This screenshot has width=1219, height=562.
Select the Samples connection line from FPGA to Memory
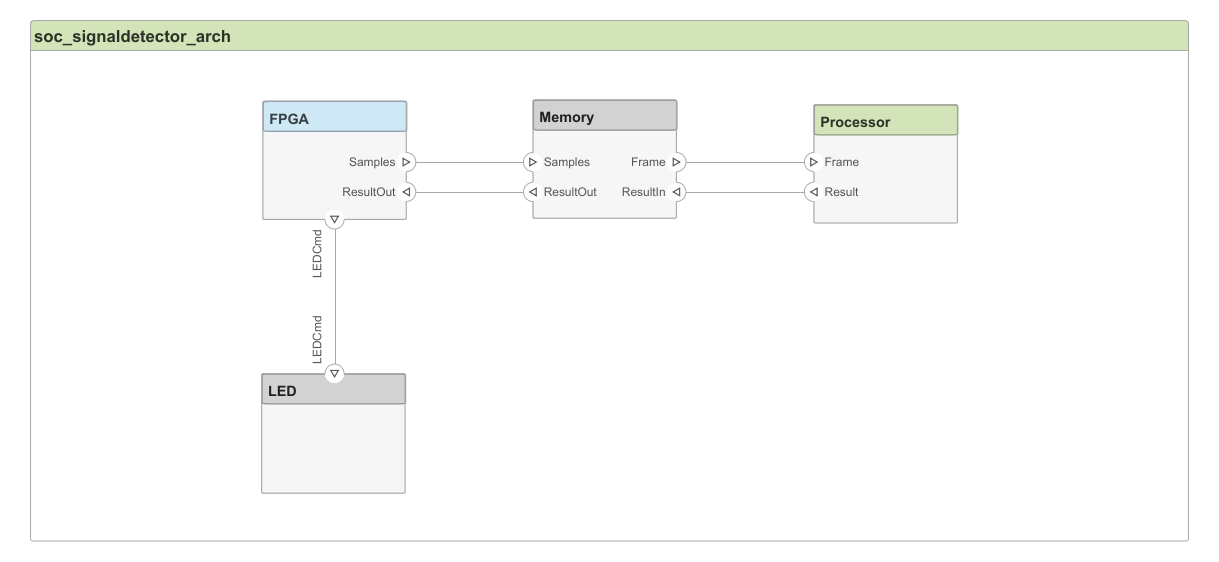point(470,160)
